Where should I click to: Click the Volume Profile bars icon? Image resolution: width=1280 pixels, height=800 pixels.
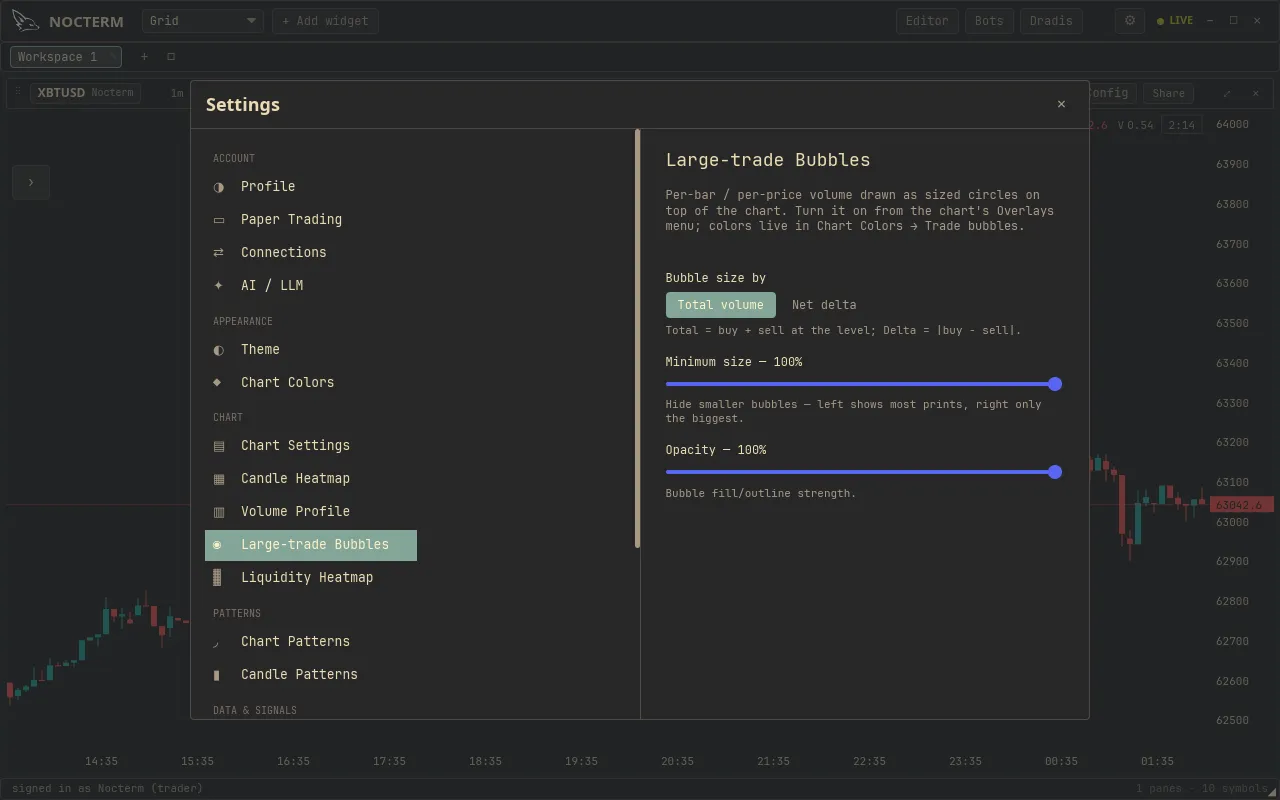click(x=218, y=512)
